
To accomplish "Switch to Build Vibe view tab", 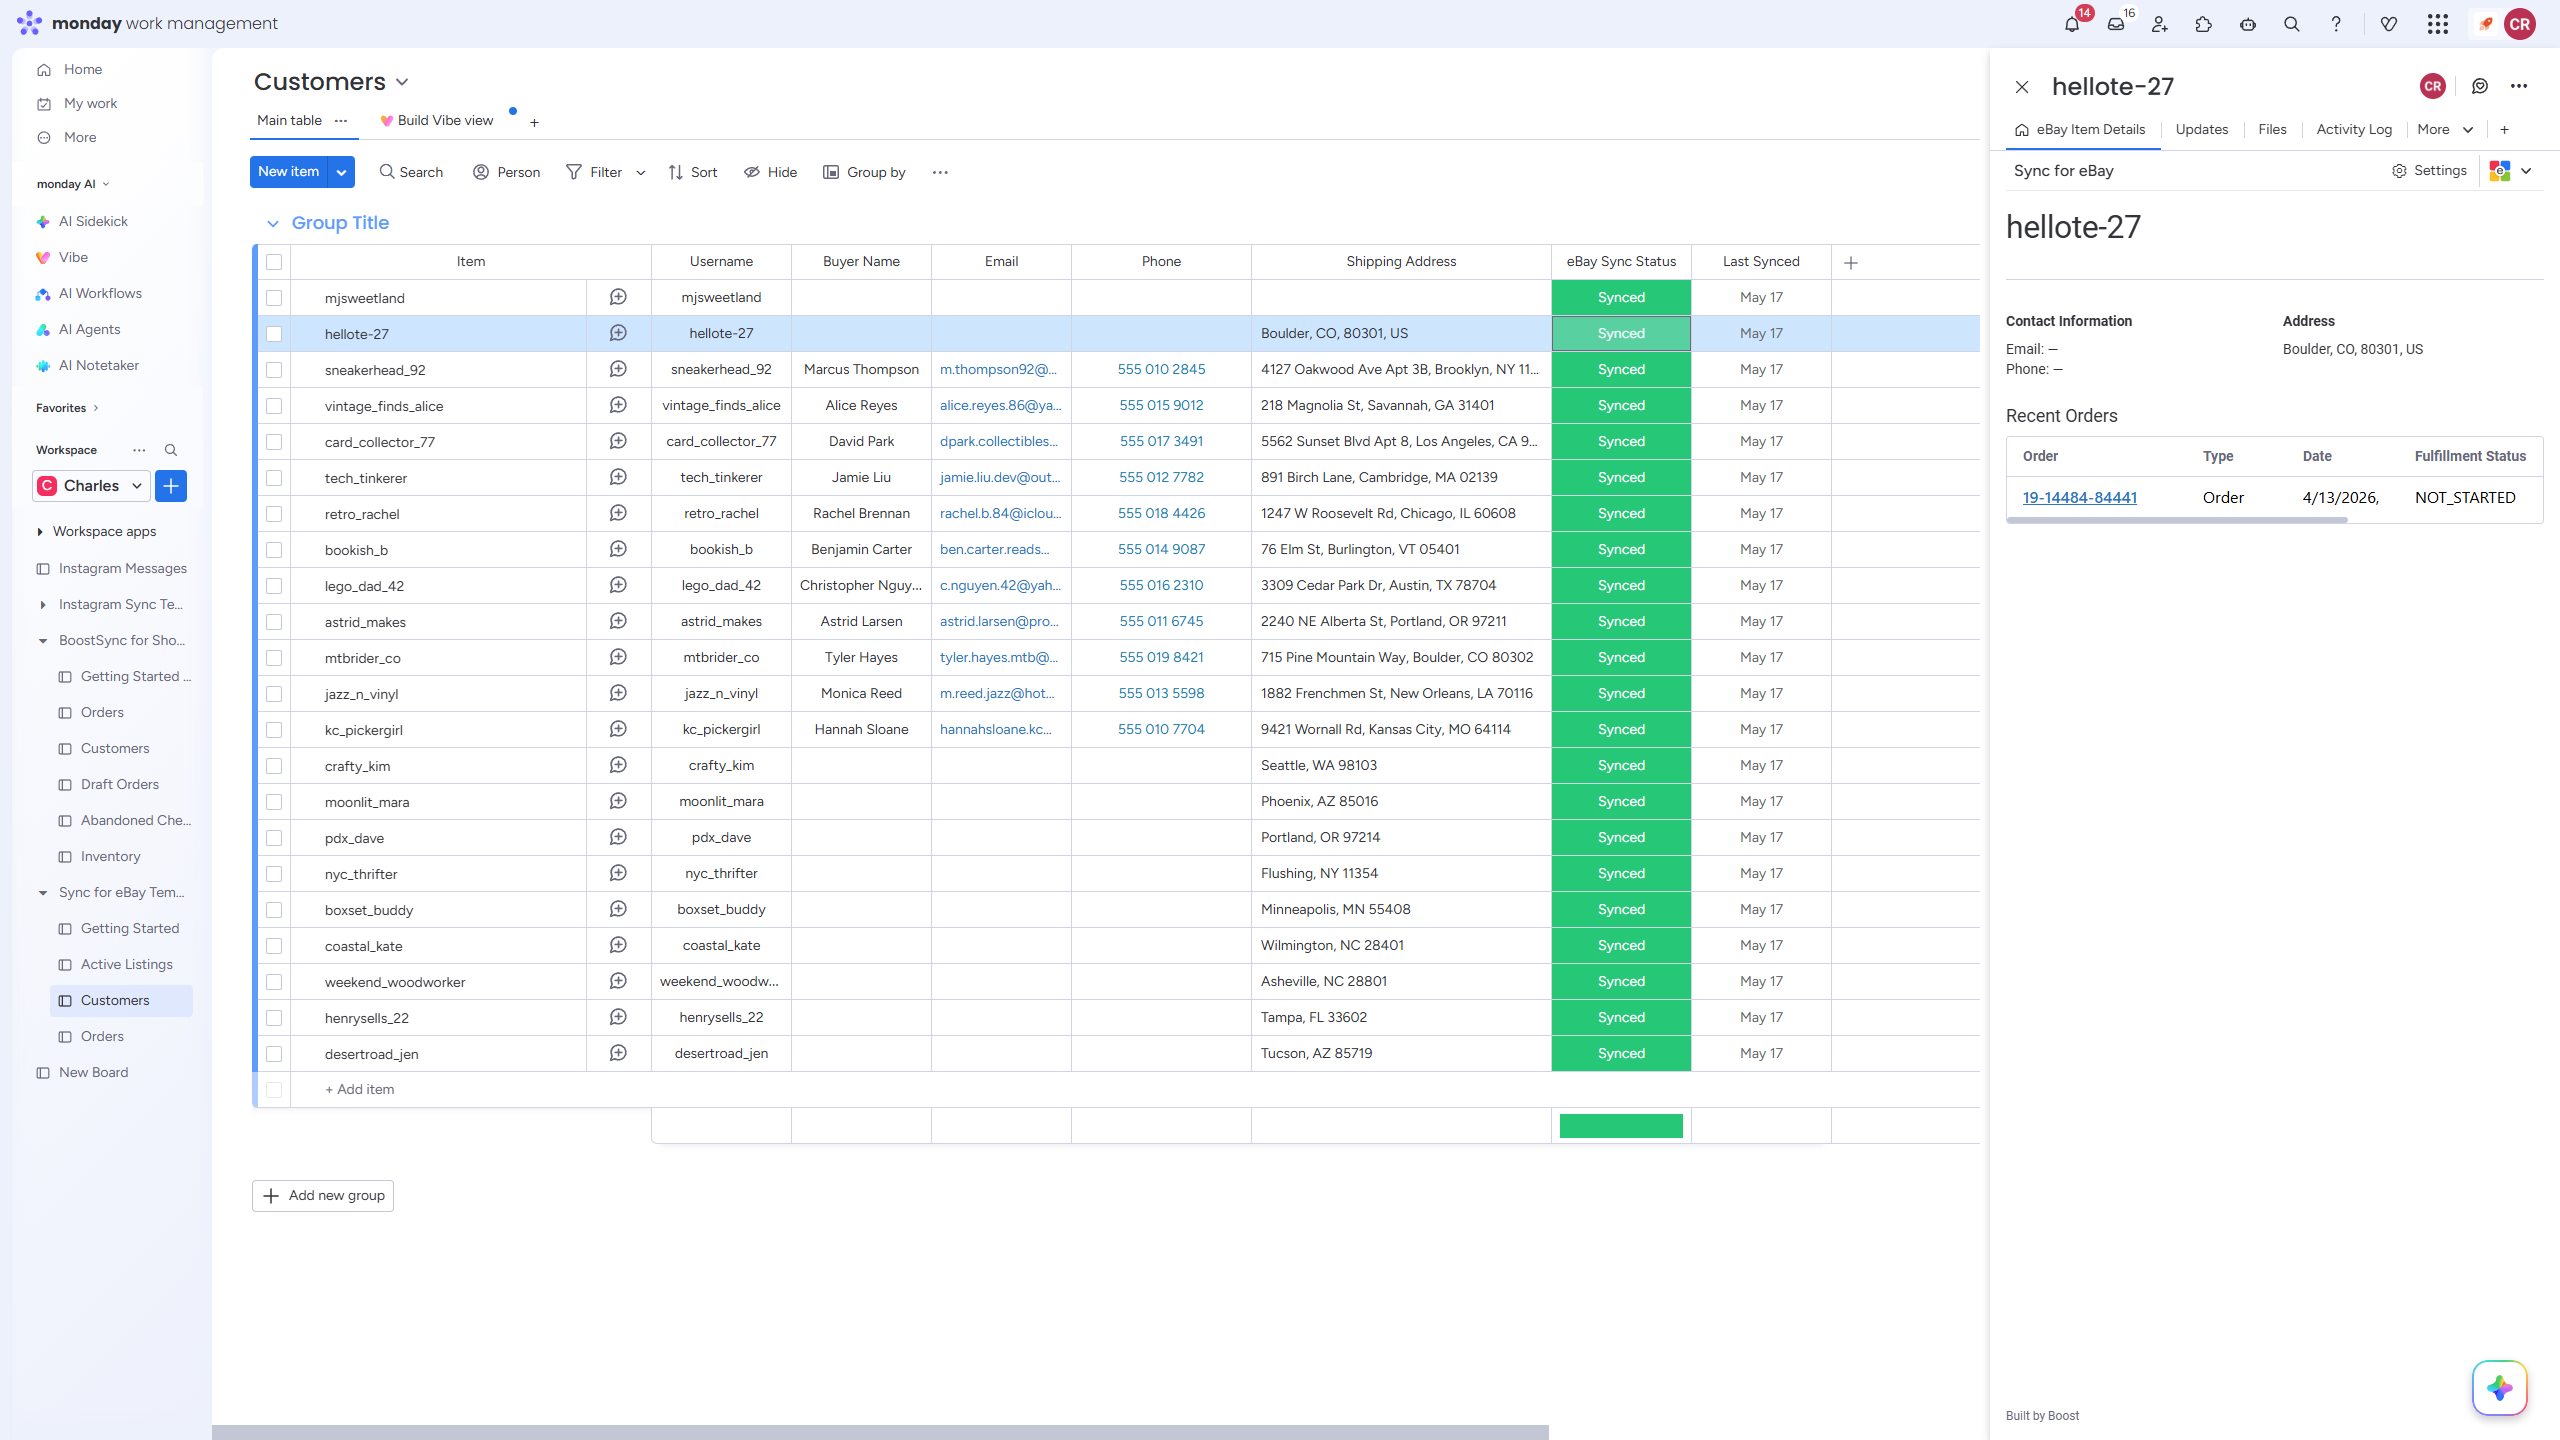I will pos(436,120).
